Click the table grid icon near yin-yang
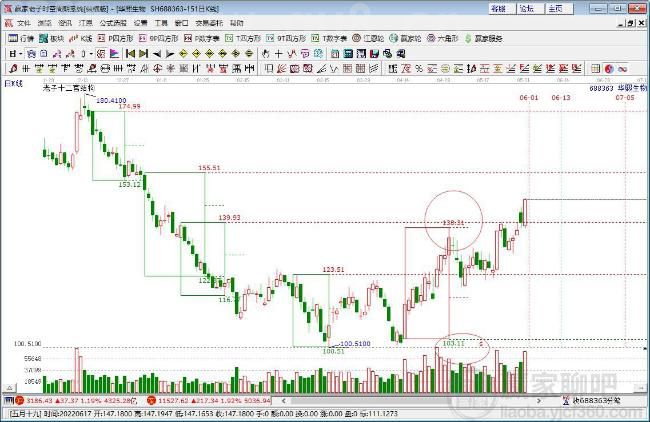This screenshot has width=650, height=422. [596, 68]
